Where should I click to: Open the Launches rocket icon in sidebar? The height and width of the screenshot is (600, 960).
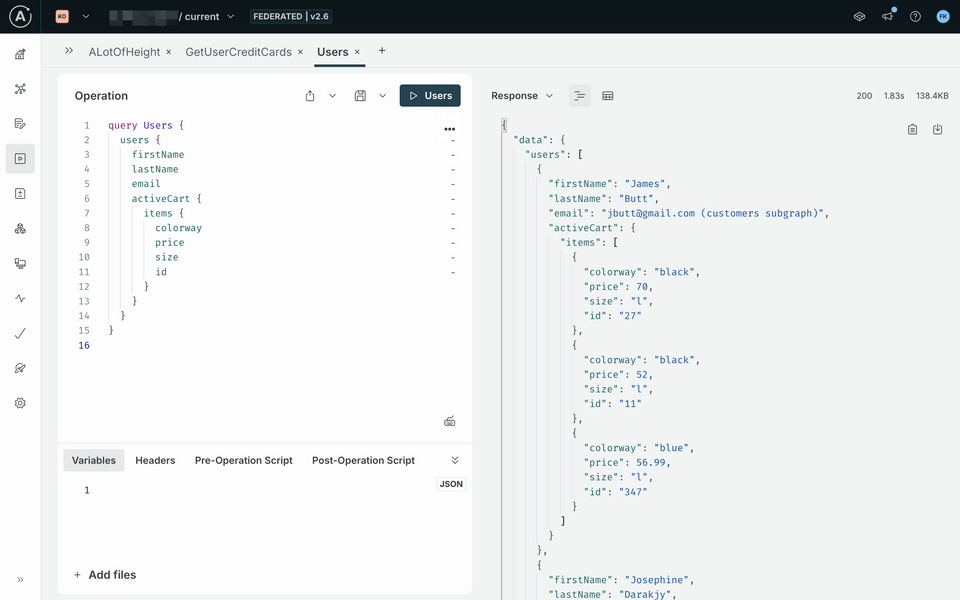20,368
